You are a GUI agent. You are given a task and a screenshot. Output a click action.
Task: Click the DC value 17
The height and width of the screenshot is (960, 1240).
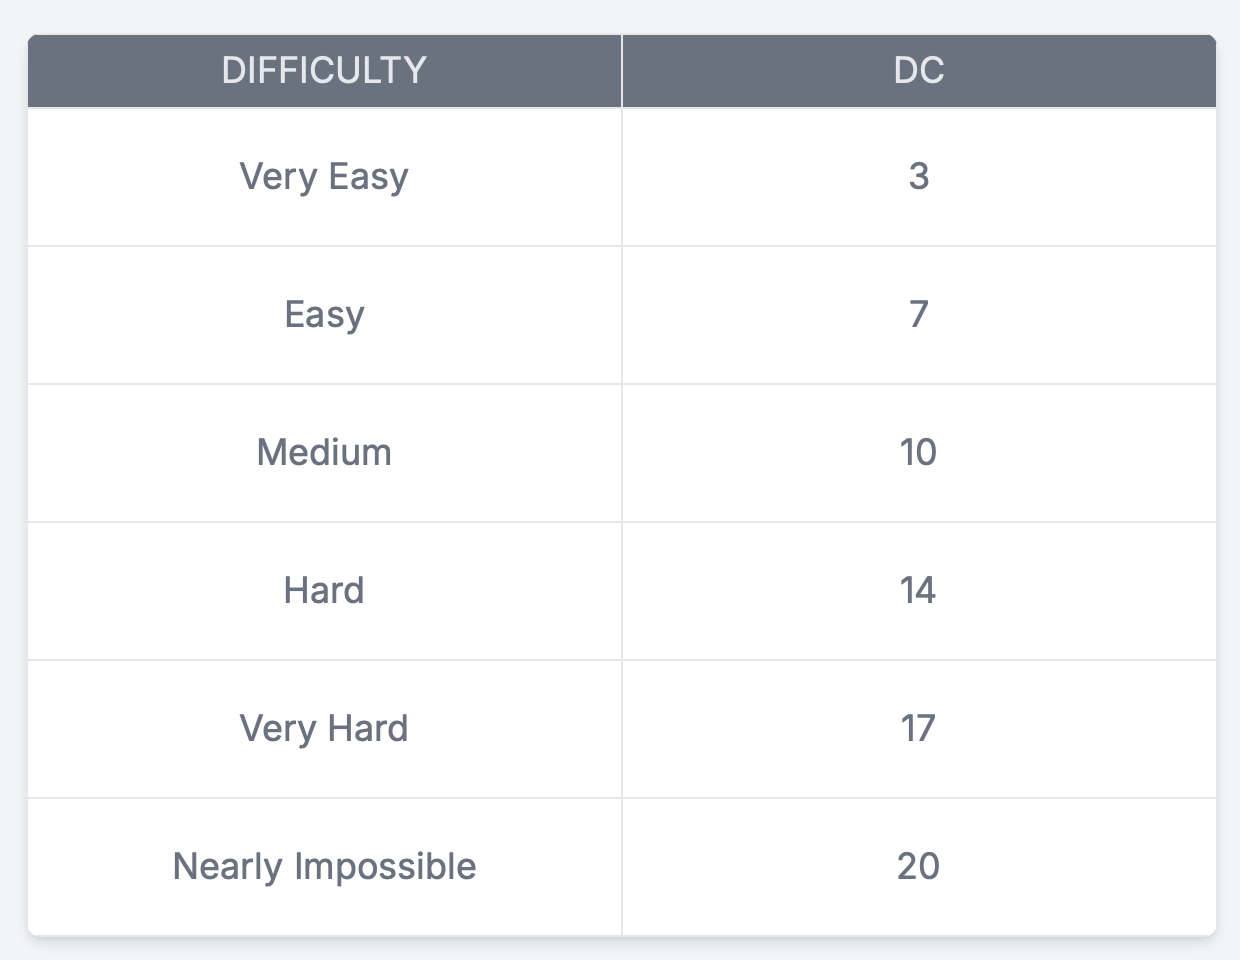919,729
